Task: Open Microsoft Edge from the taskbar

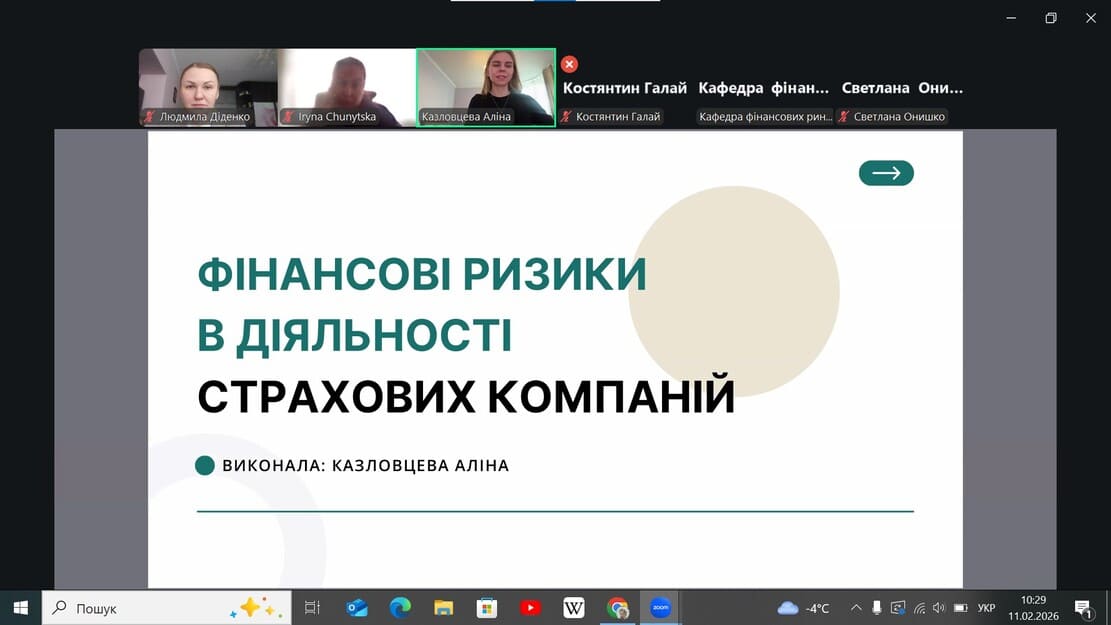Action: click(x=400, y=607)
